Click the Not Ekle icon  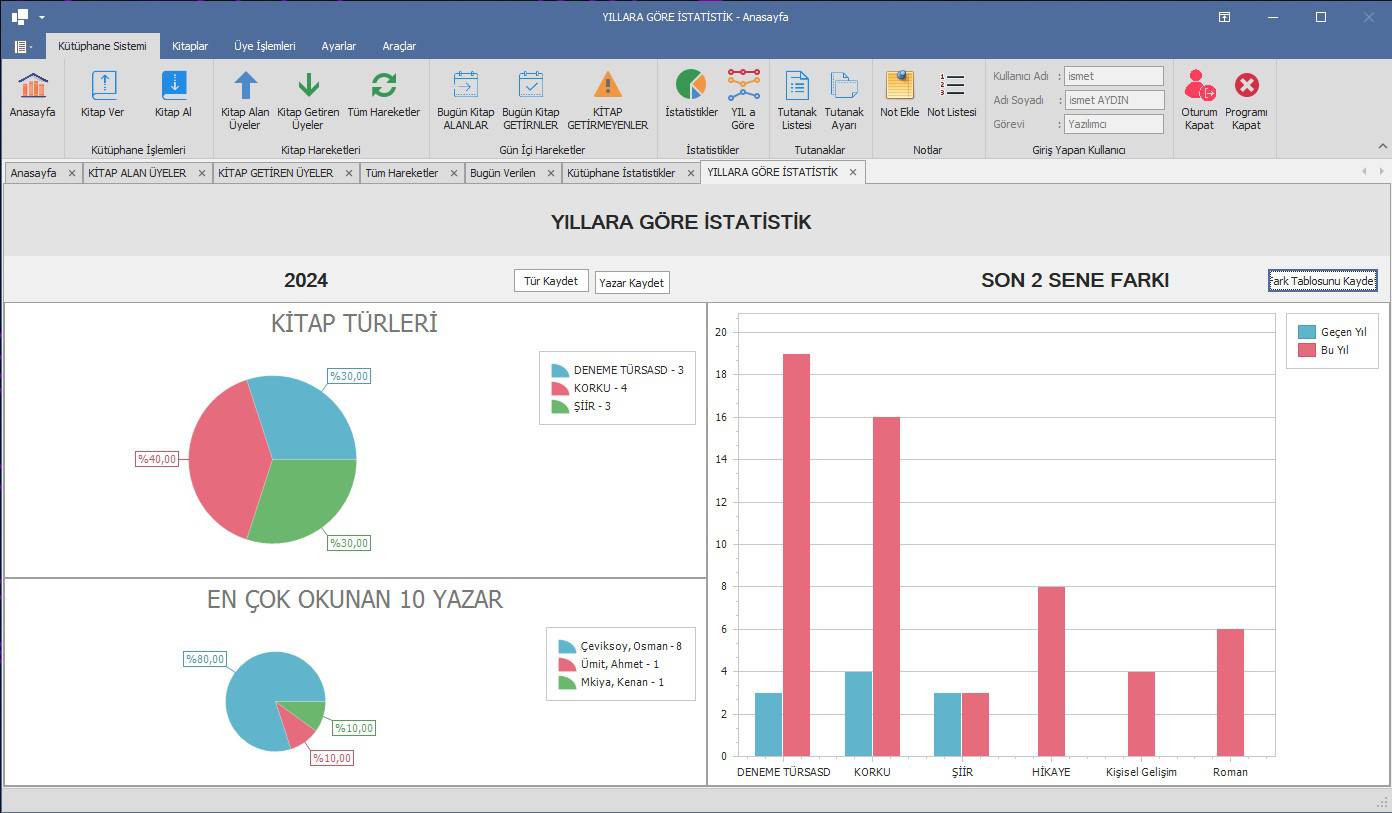pos(899,86)
